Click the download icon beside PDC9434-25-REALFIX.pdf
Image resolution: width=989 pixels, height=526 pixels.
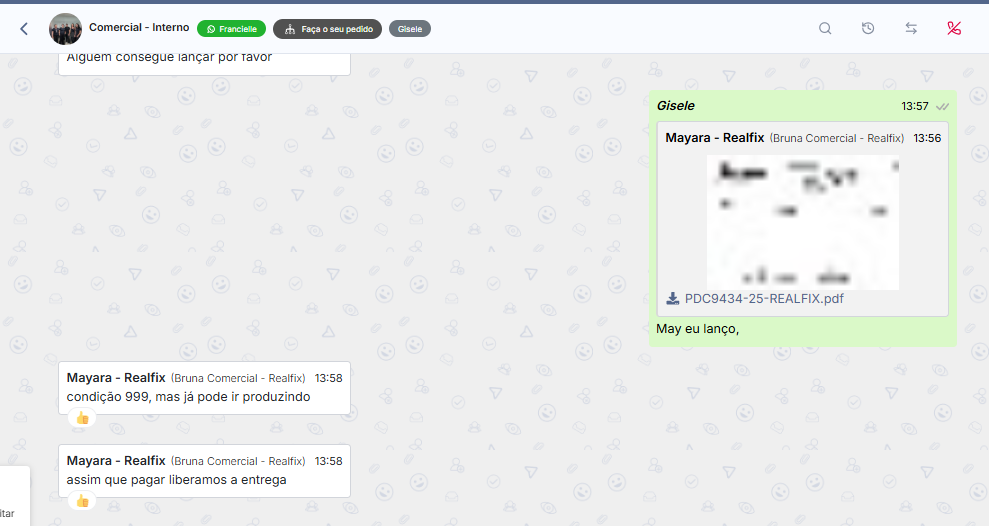[673, 298]
